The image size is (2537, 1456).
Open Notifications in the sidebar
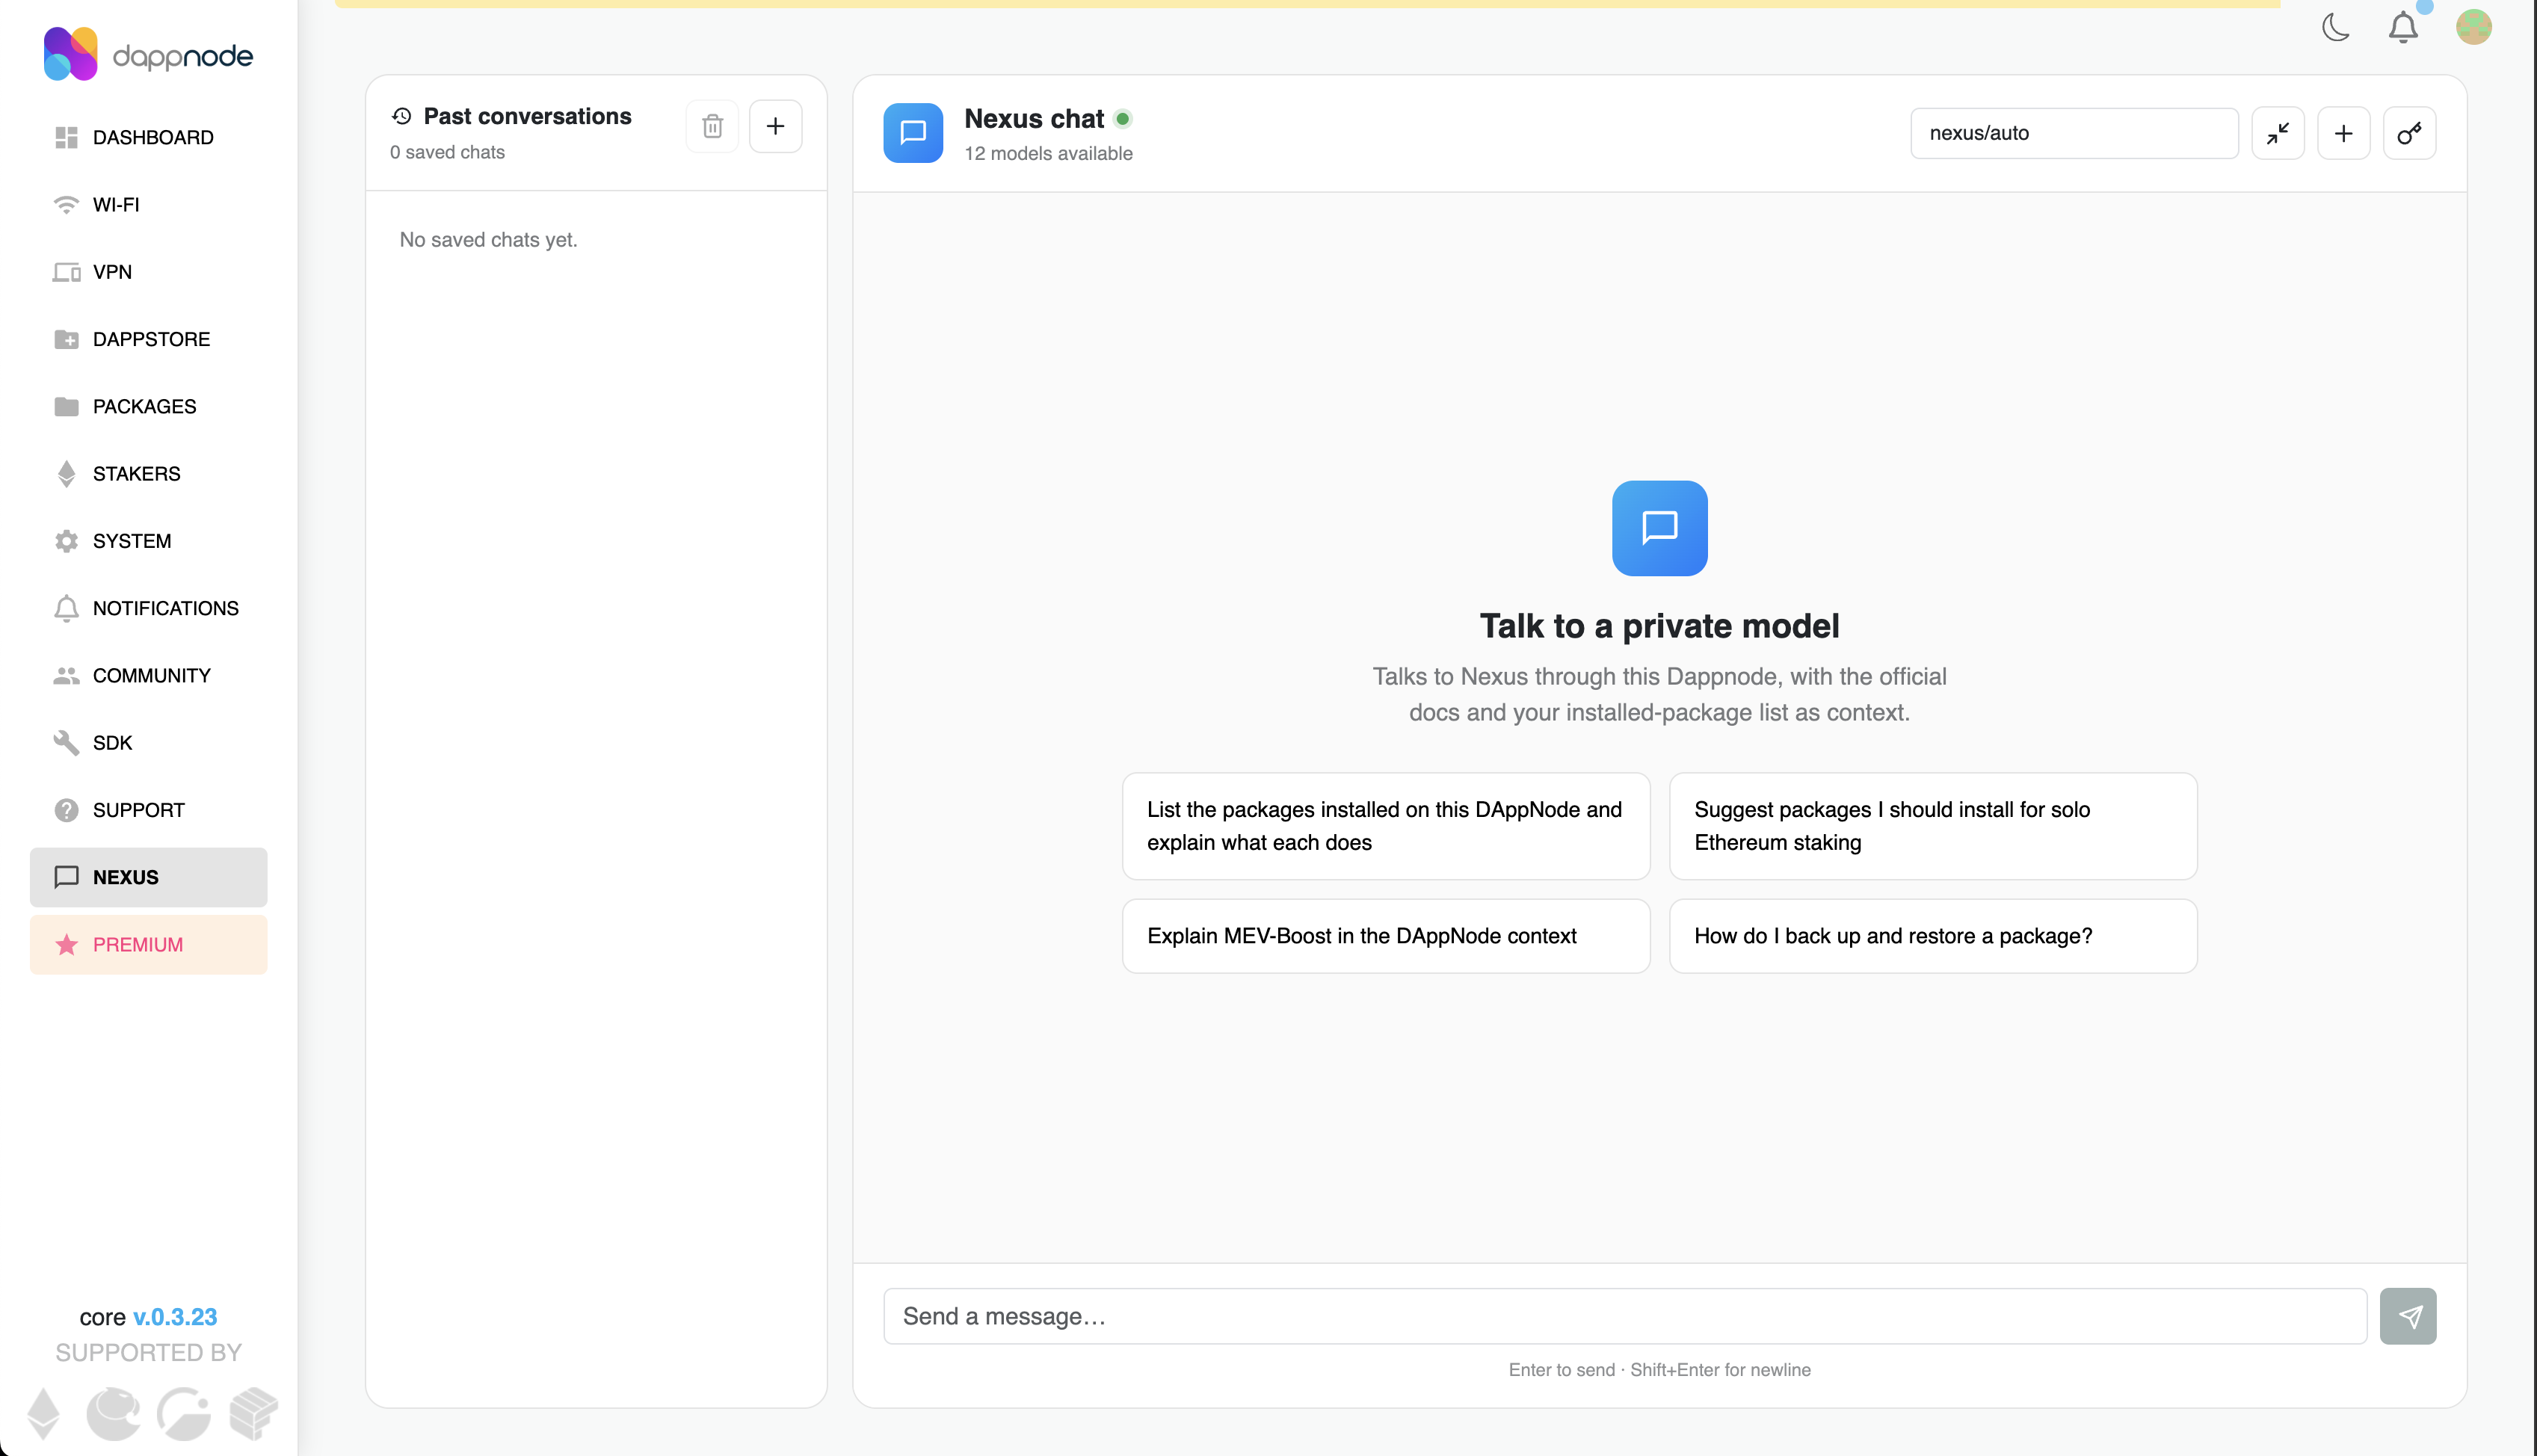tap(148, 608)
